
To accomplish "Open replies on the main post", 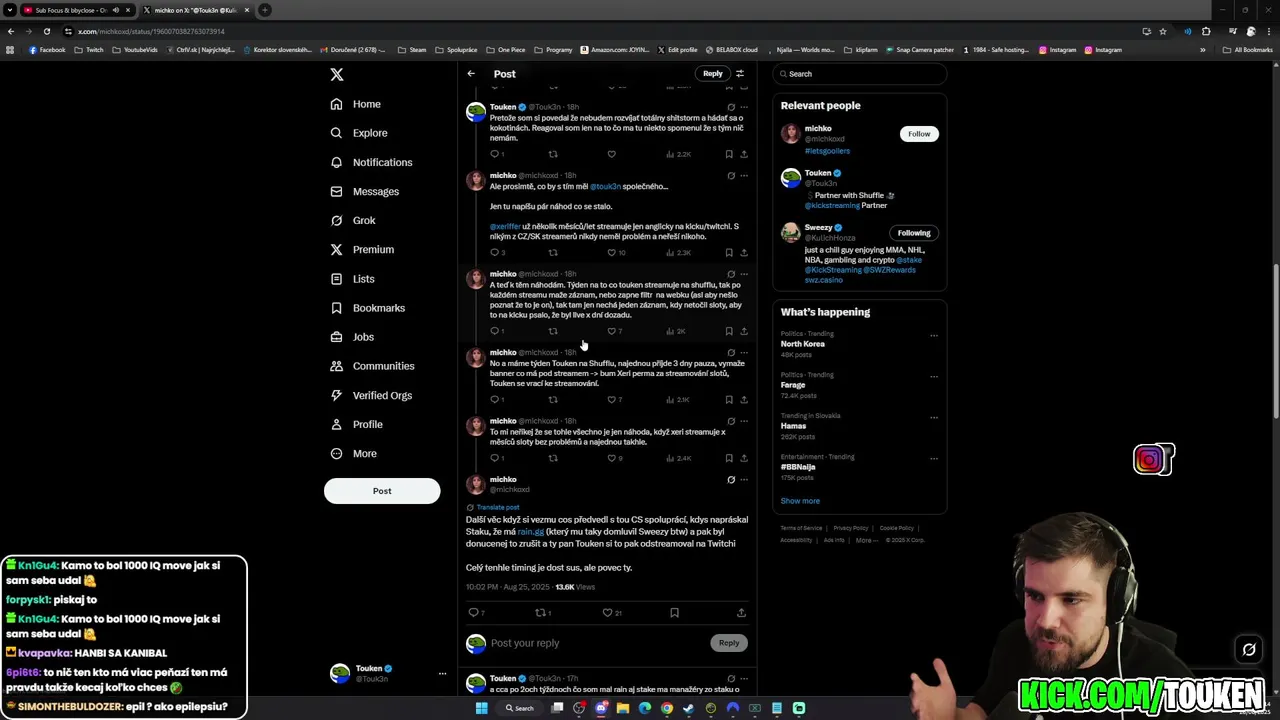I will click(474, 613).
